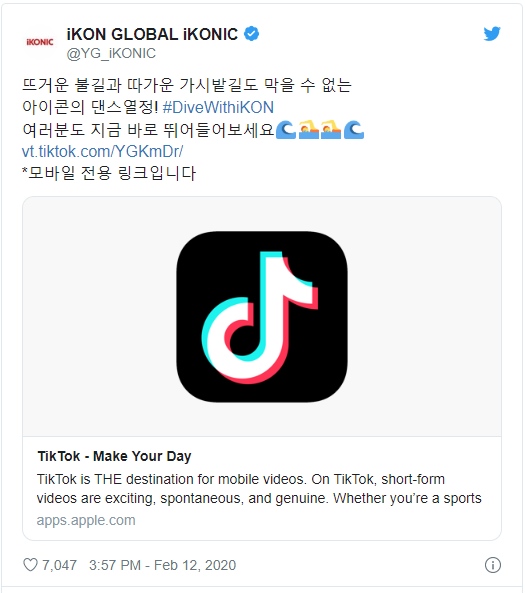Screen dimensions: 525x593
Task: Click the TikTok app logo image
Action: pyautogui.click(x=262, y=317)
